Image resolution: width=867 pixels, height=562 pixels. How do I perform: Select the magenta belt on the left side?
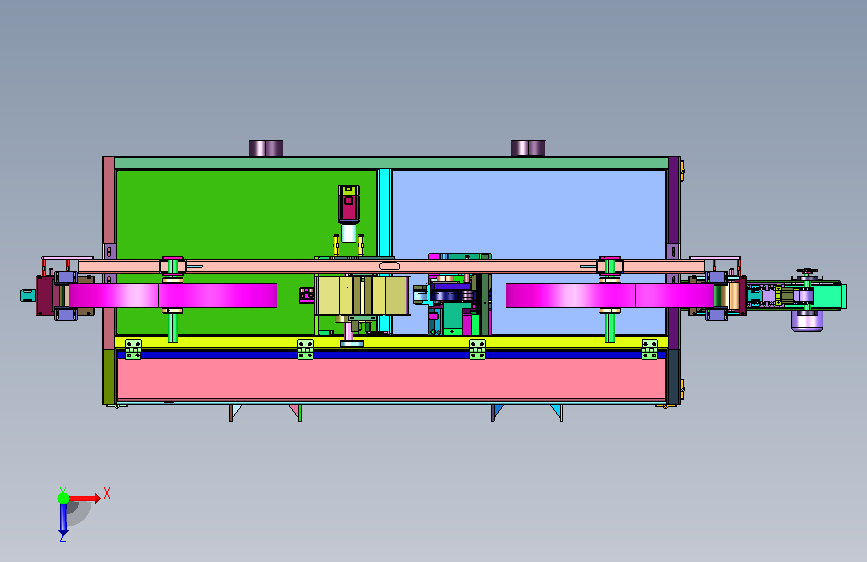(173, 295)
